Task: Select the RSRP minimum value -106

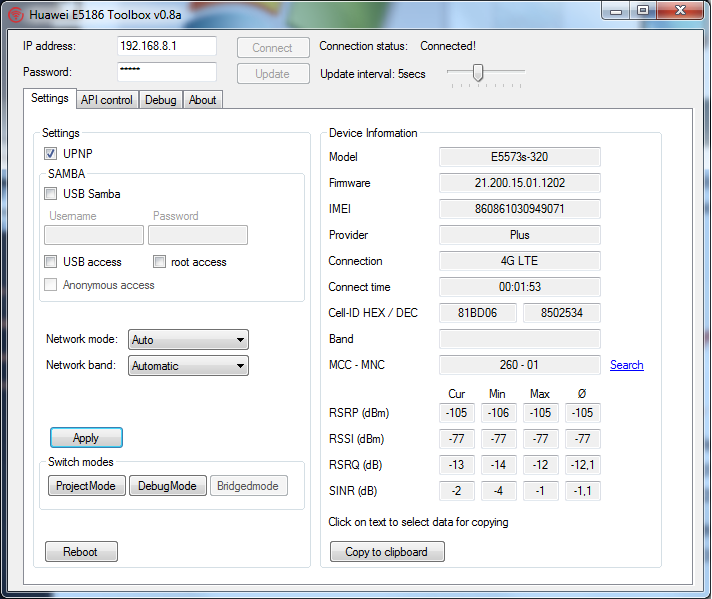Action: tap(499, 413)
